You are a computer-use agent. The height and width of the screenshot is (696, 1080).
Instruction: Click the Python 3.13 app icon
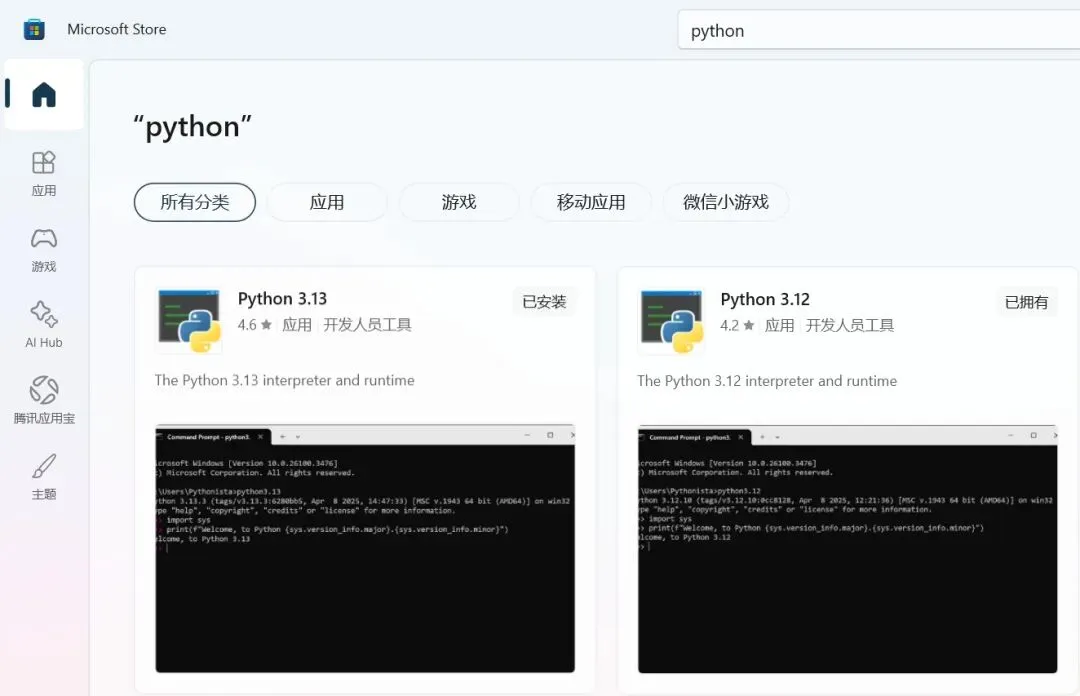click(x=189, y=321)
